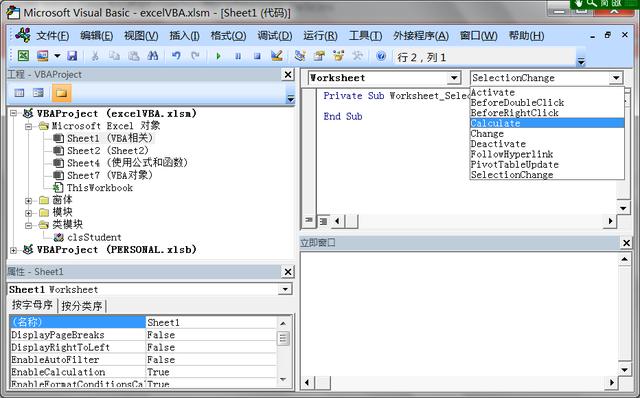Select Activate event from list
The height and width of the screenshot is (398, 640).
(x=547, y=92)
